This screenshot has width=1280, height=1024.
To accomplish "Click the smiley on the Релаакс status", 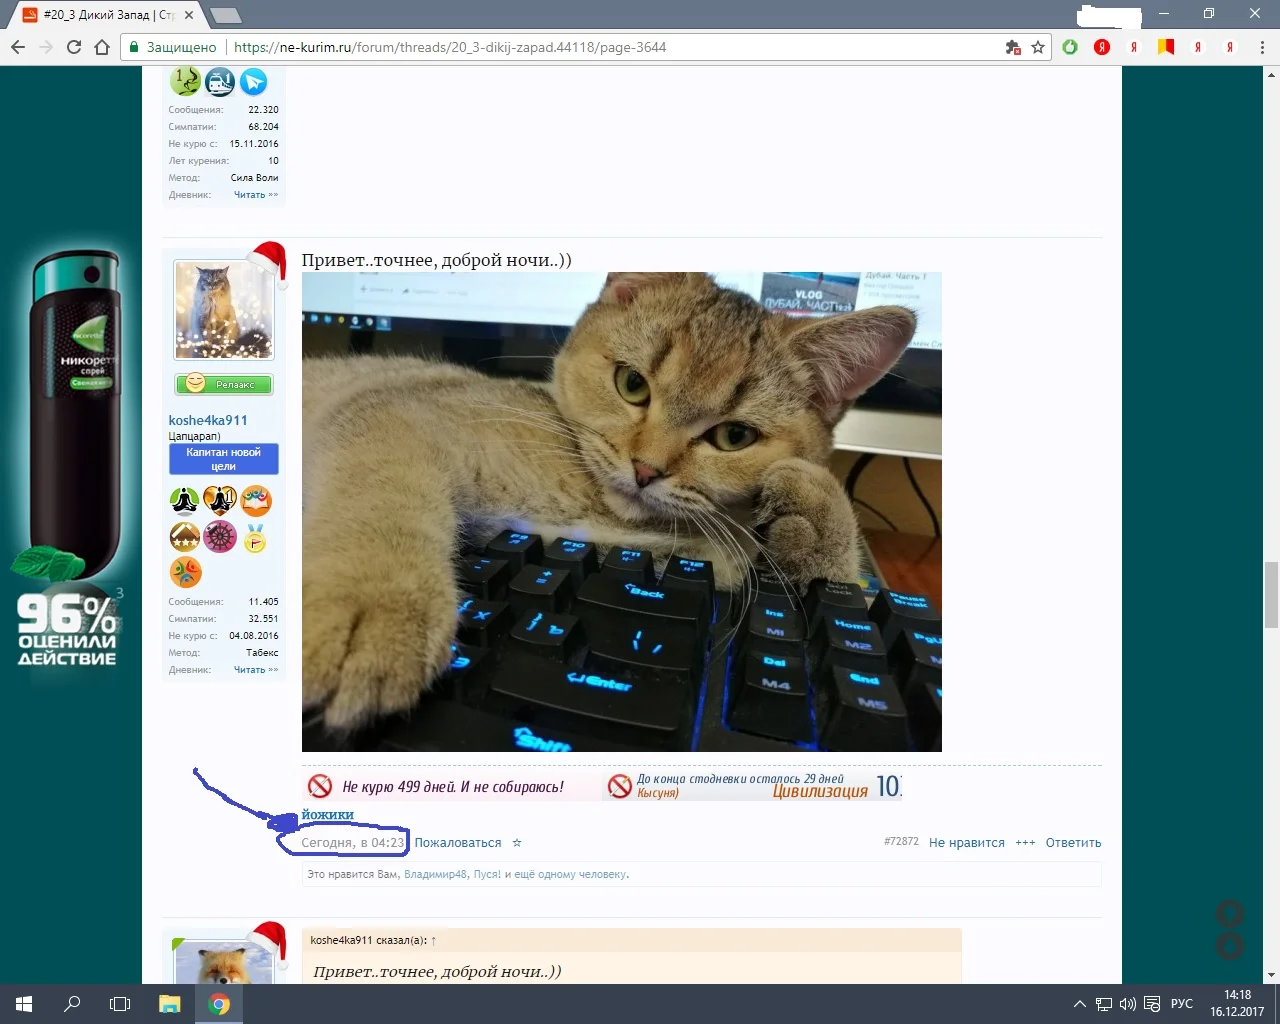I will coord(195,384).
